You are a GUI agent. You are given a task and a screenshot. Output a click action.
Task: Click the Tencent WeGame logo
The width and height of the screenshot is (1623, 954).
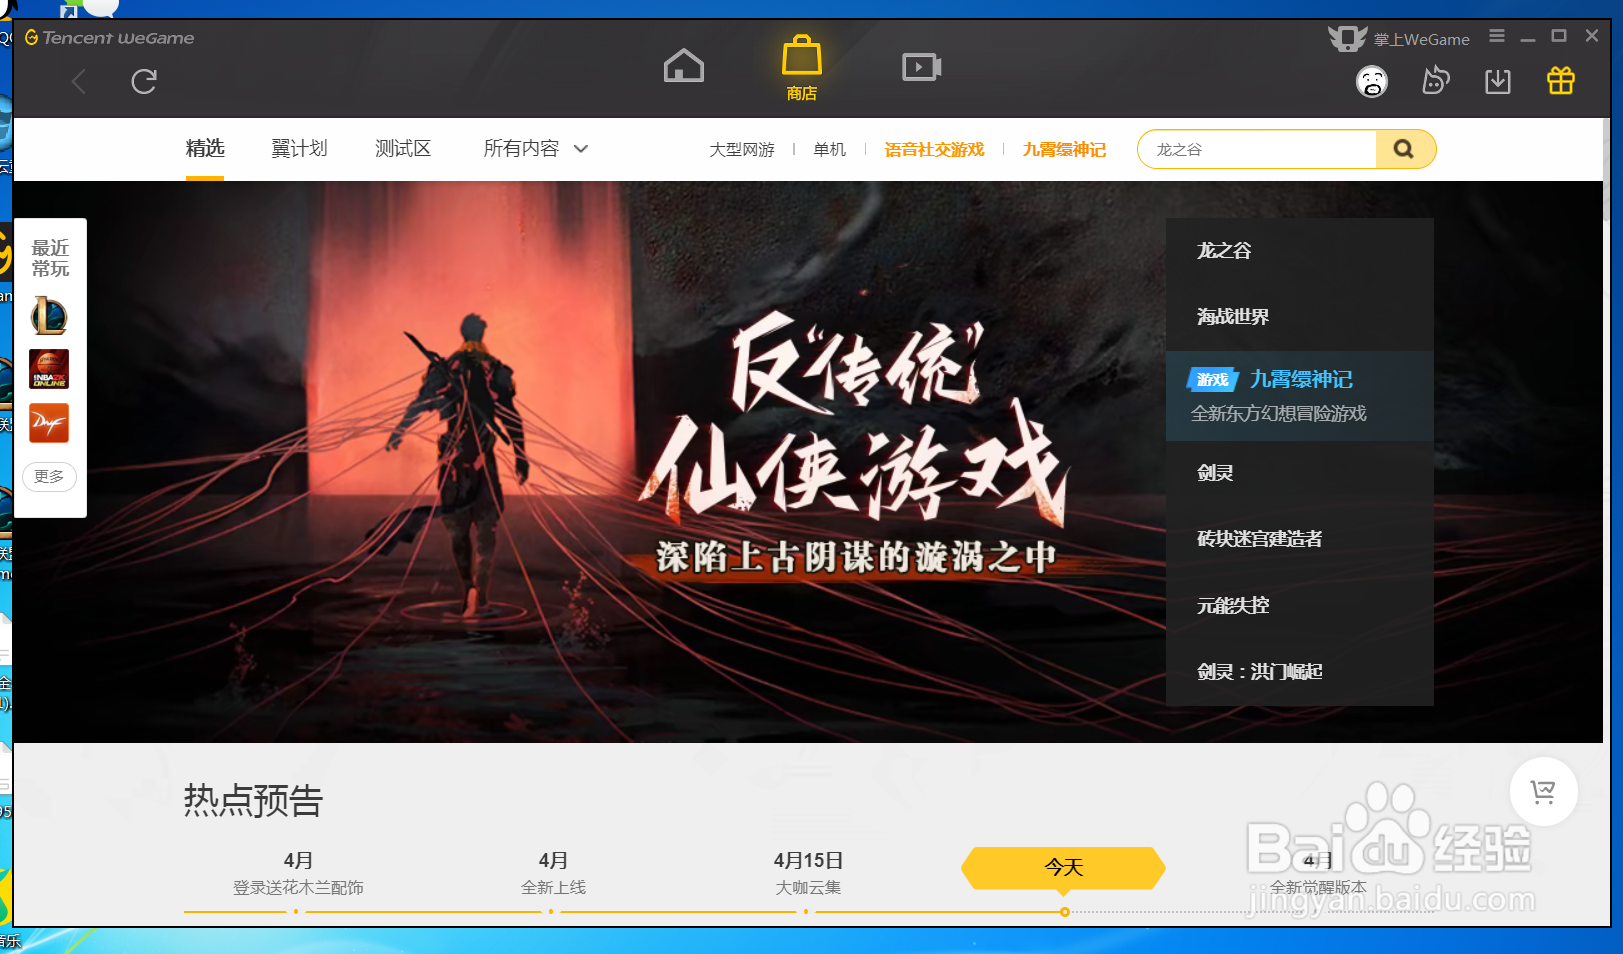pos(110,38)
